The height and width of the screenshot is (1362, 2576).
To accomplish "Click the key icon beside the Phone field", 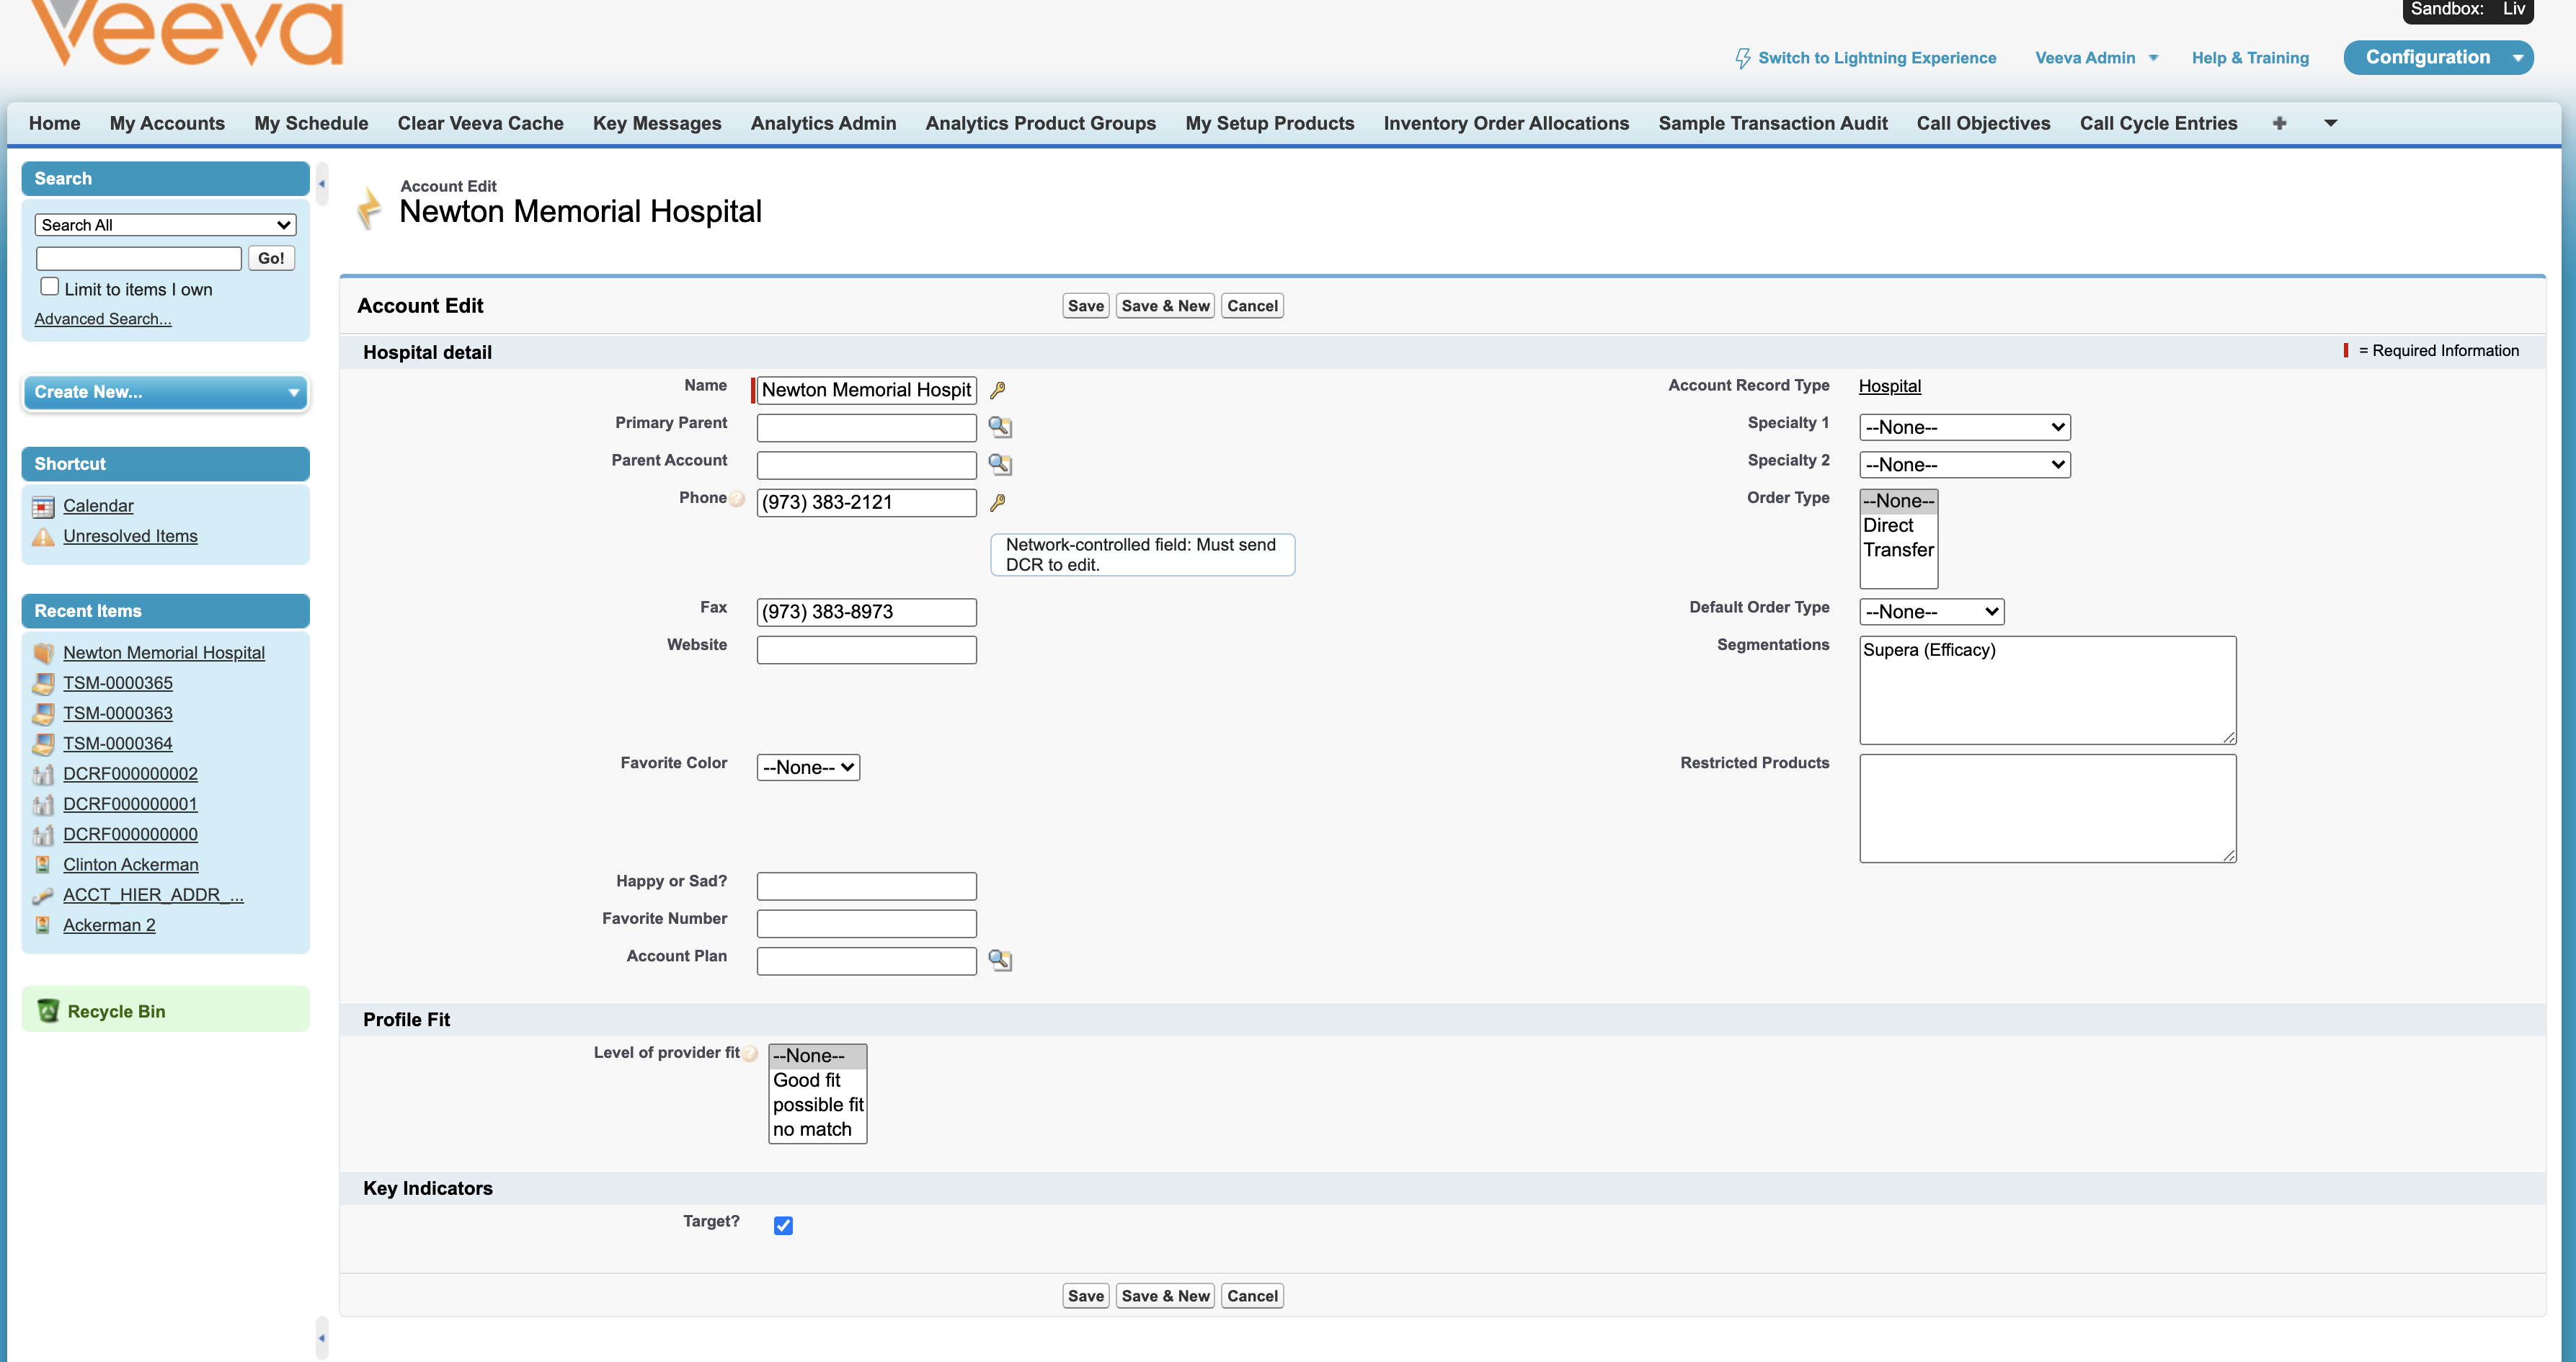I will [998, 502].
